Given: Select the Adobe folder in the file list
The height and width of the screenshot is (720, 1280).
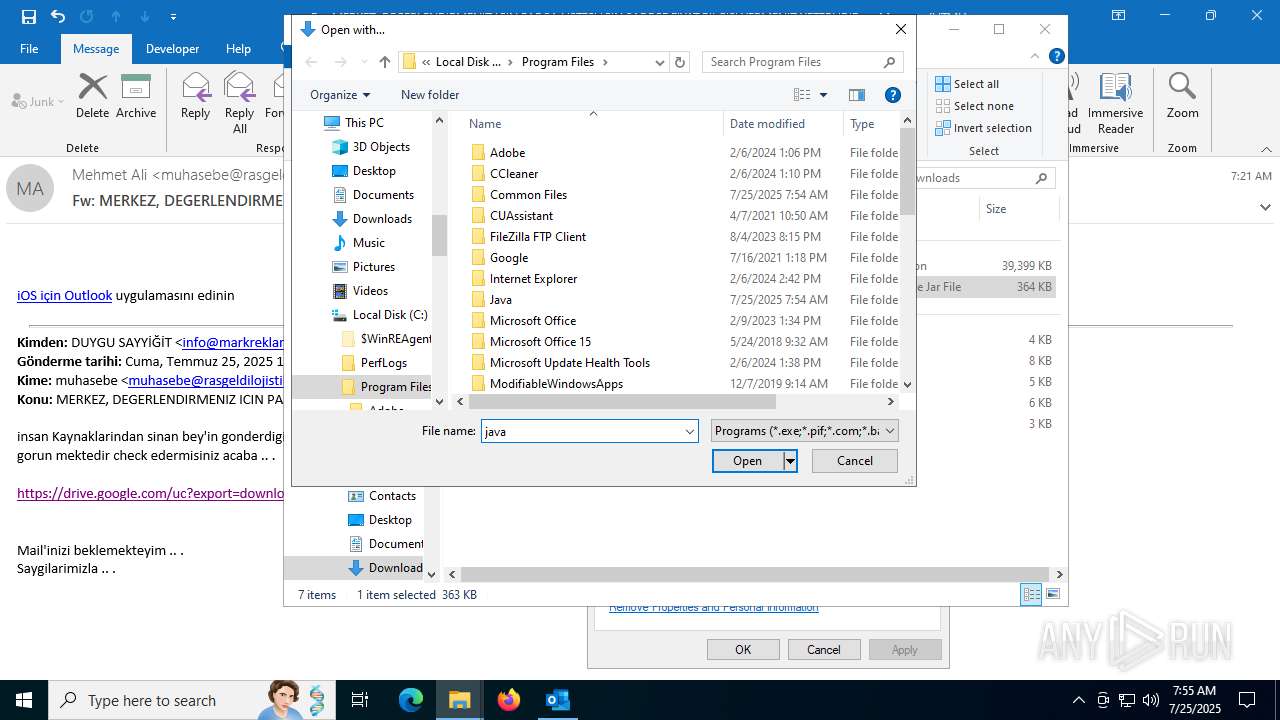Looking at the screenshot, I should point(507,153).
